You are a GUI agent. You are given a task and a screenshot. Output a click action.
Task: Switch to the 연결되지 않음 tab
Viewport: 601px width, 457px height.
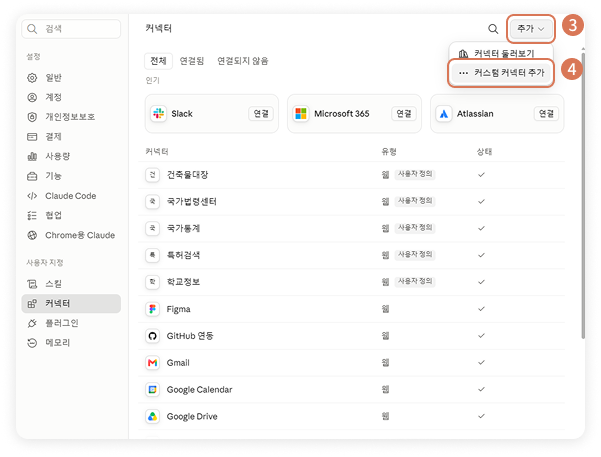[243, 61]
